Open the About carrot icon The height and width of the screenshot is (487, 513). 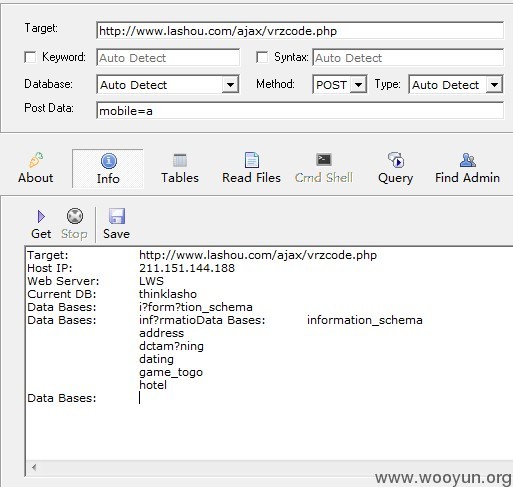pyautogui.click(x=36, y=160)
